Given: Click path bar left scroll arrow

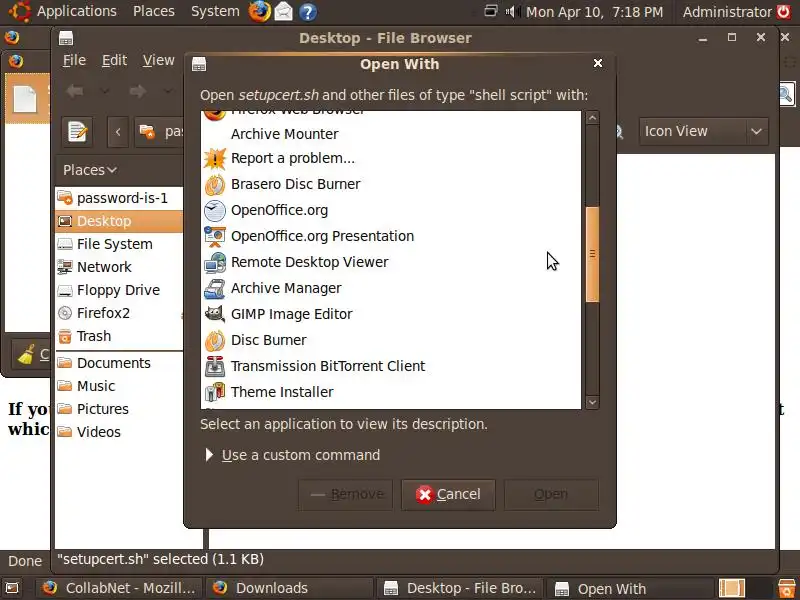Looking at the screenshot, I should coord(118,132).
